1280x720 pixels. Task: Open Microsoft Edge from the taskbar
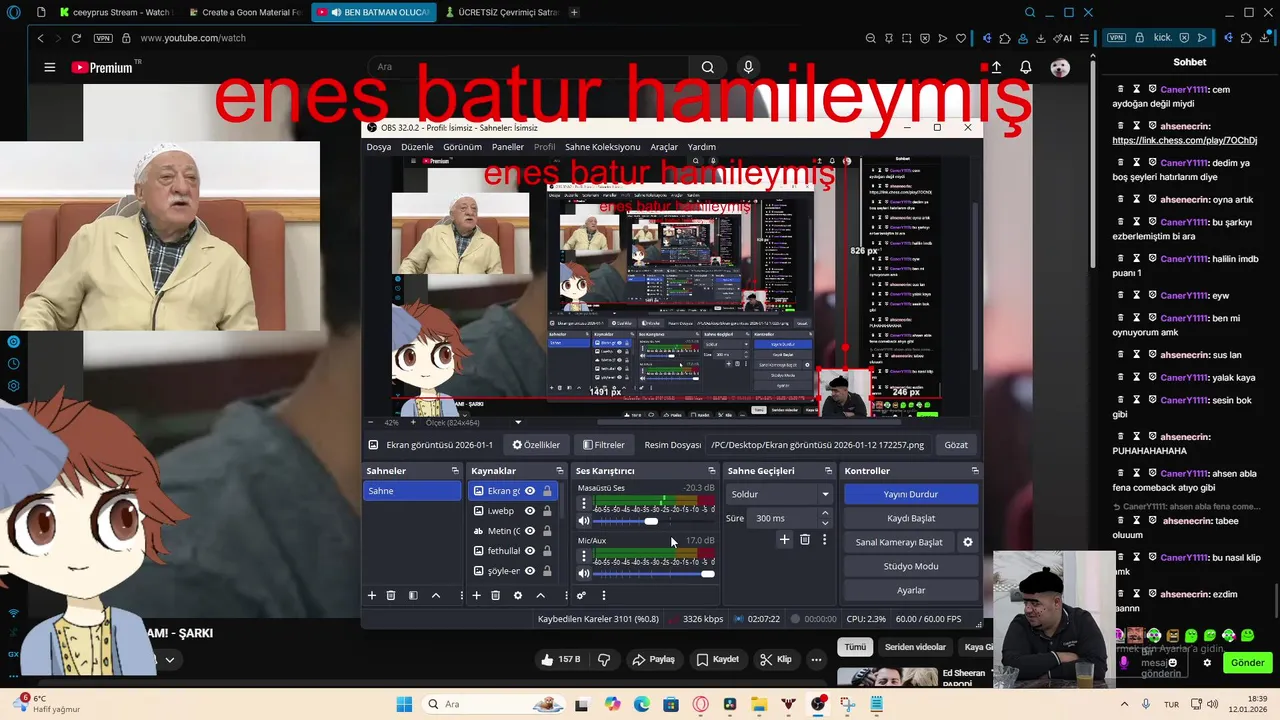click(642, 704)
